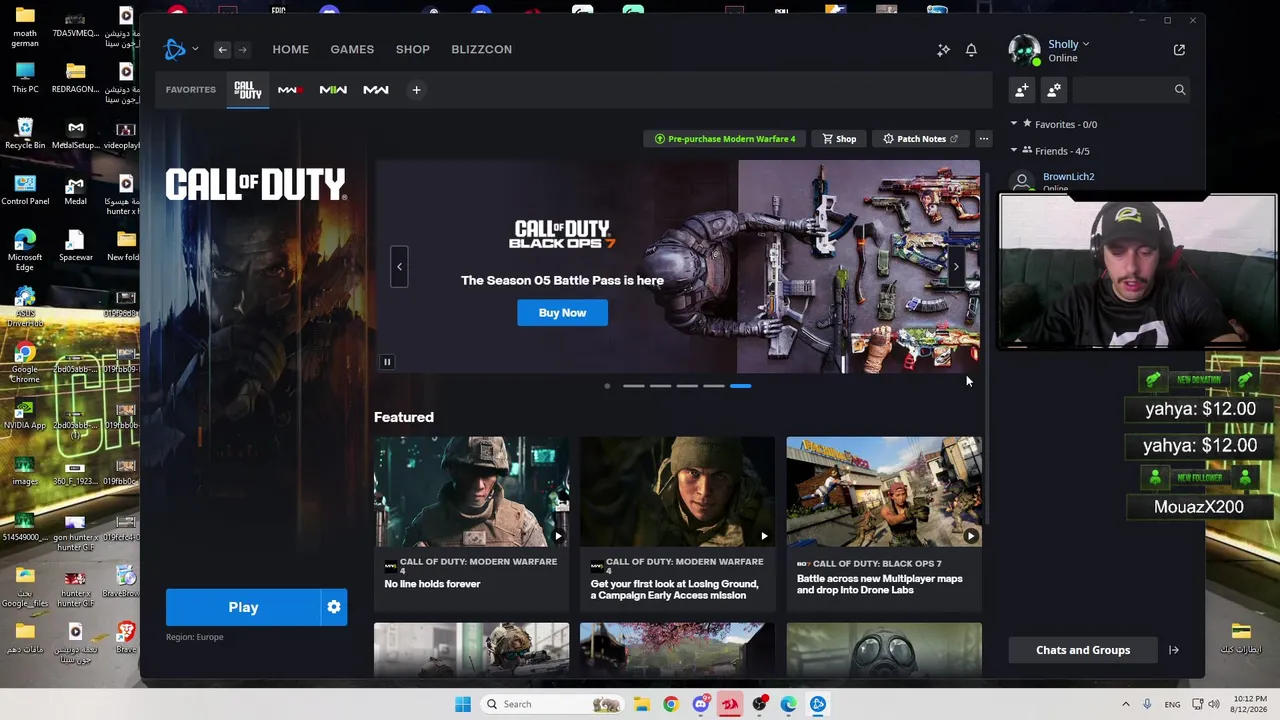Select the MW3 game icon in favorites
This screenshot has width=1280, height=720.
[x=290, y=90]
